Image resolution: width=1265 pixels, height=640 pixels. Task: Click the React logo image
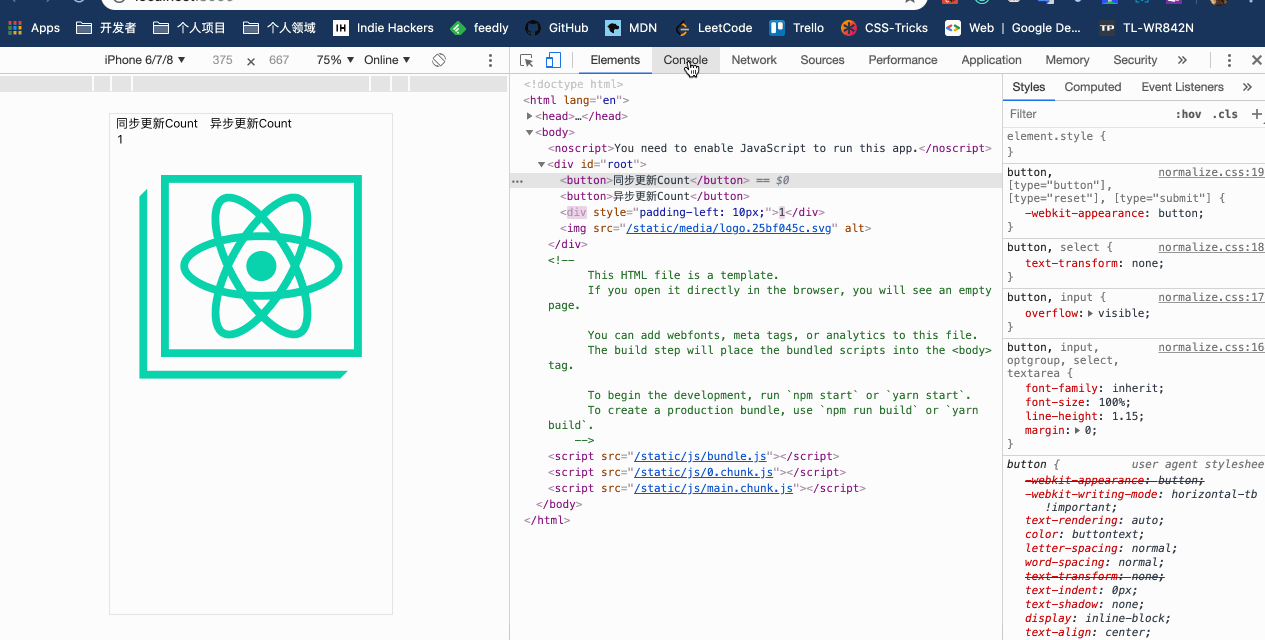250,277
